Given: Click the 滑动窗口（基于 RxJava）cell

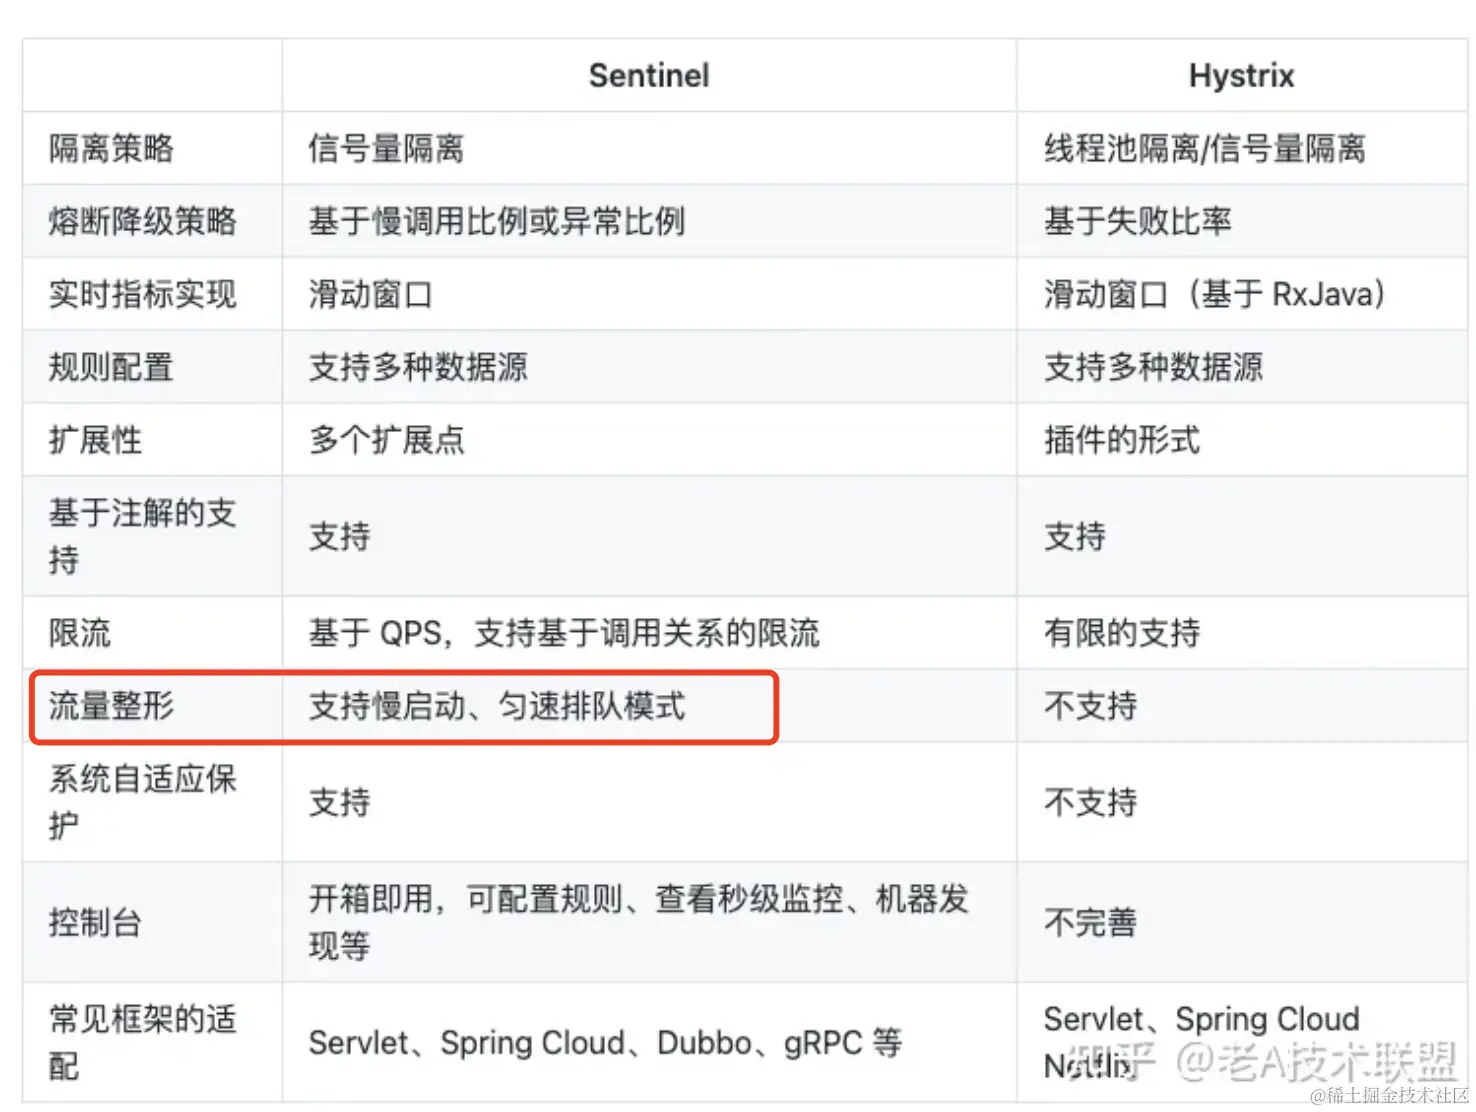Looking at the screenshot, I should click(1242, 294).
